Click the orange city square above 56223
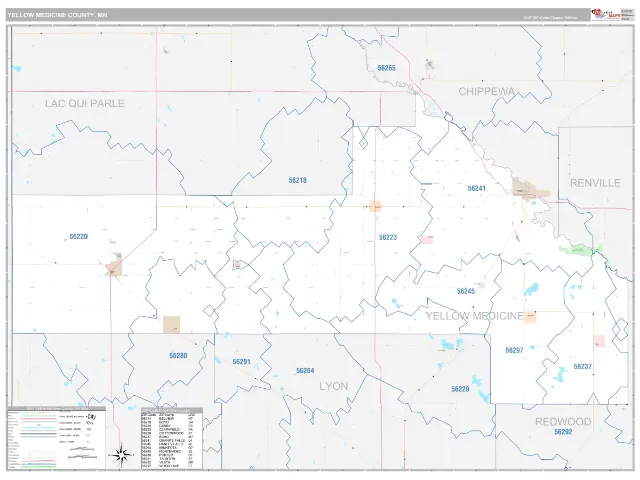Viewport: 640px width, 480px height. (375, 206)
